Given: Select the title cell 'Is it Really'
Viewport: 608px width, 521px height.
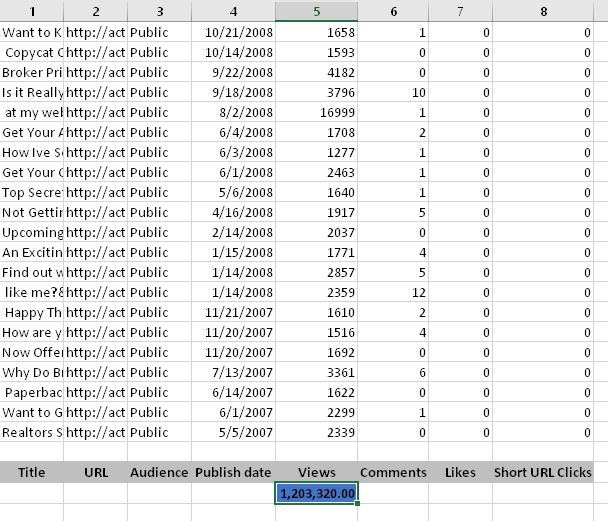Looking at the screenshot, I should pos(32,92).
